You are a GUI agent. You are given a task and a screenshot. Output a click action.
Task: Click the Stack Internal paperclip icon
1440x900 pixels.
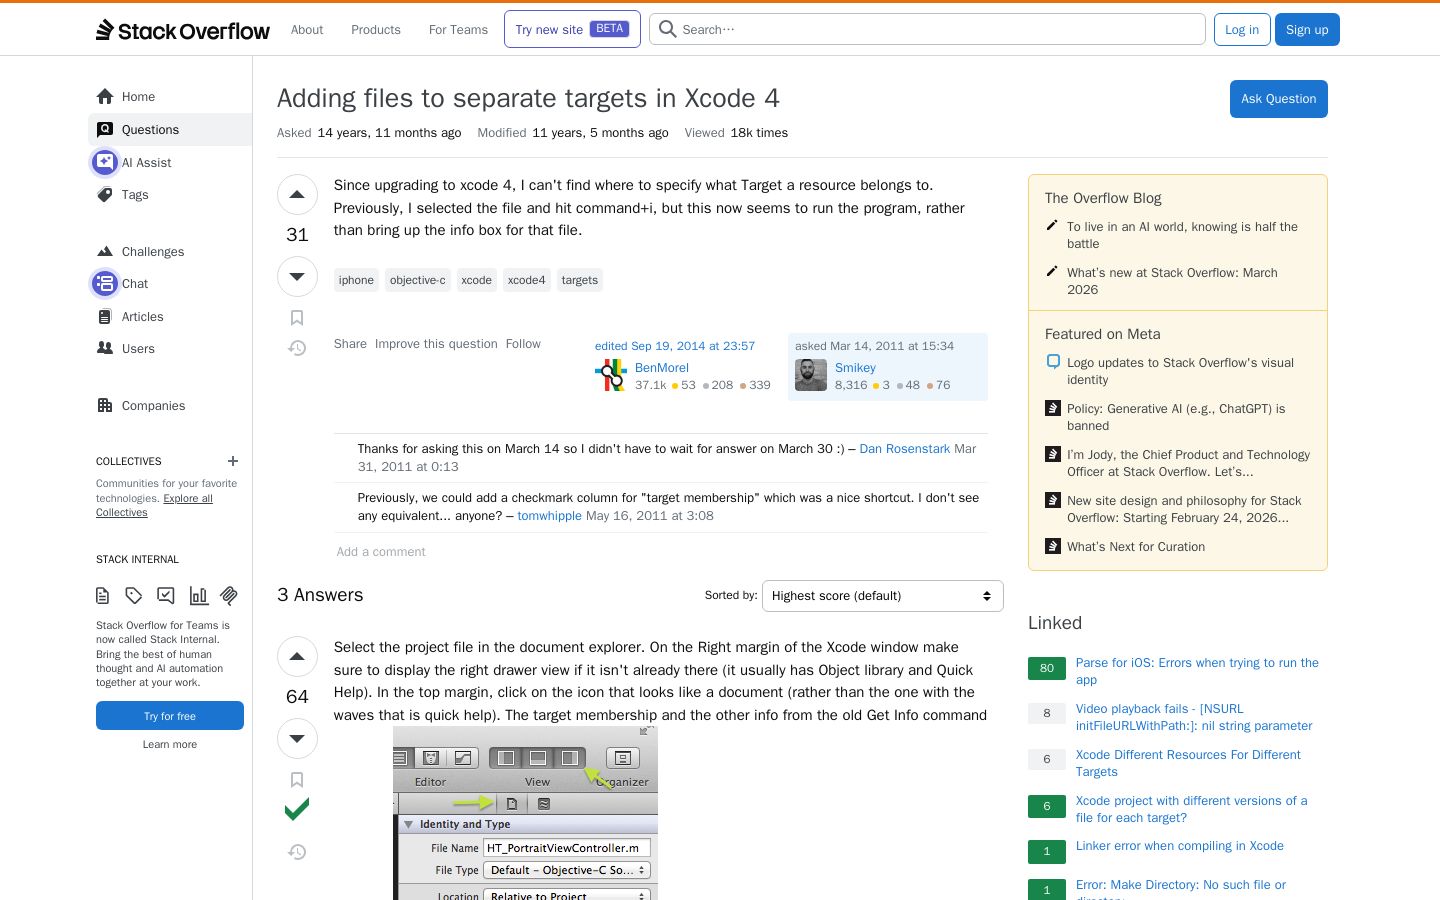click(229, 596)
